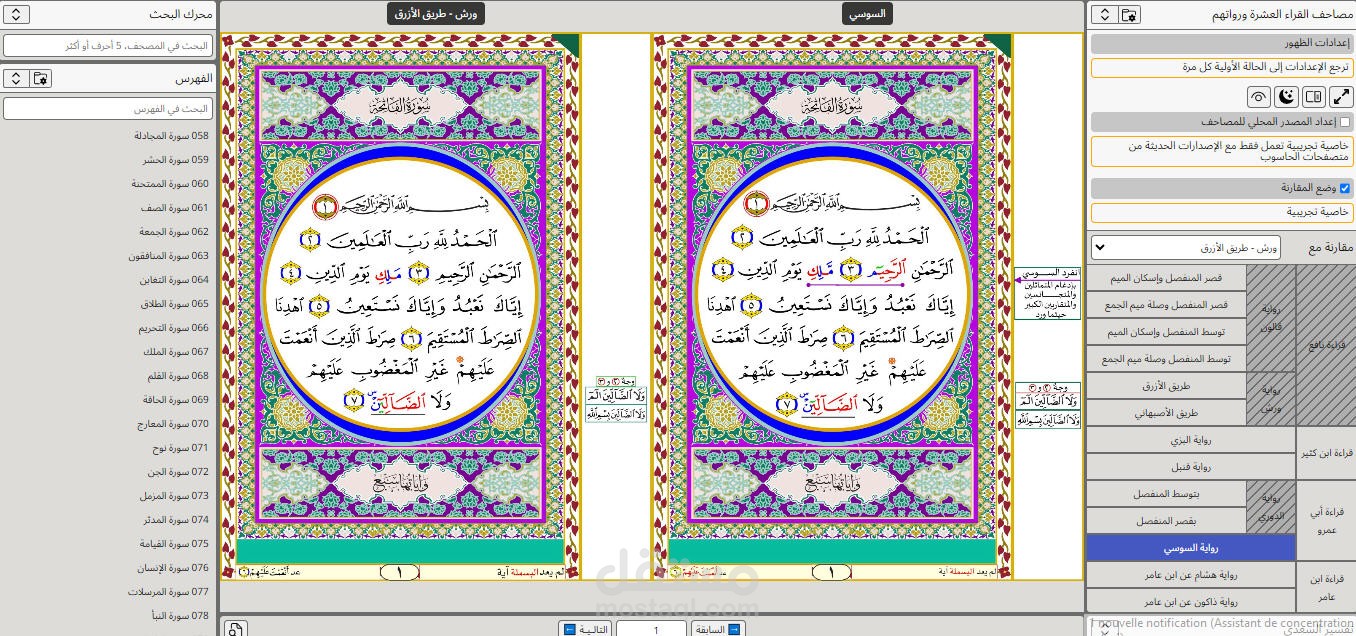
Task: Choose قصر المنفصل وإسكان الميم
Action: tap(1167, 278)
